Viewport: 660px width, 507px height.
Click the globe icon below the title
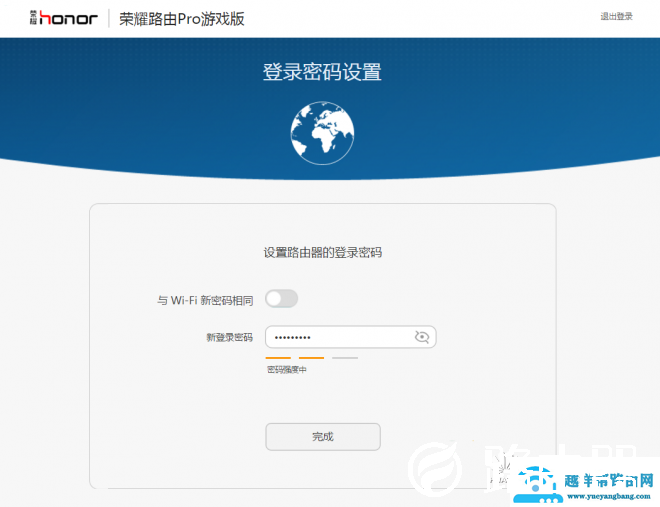(x=322, y=133)
